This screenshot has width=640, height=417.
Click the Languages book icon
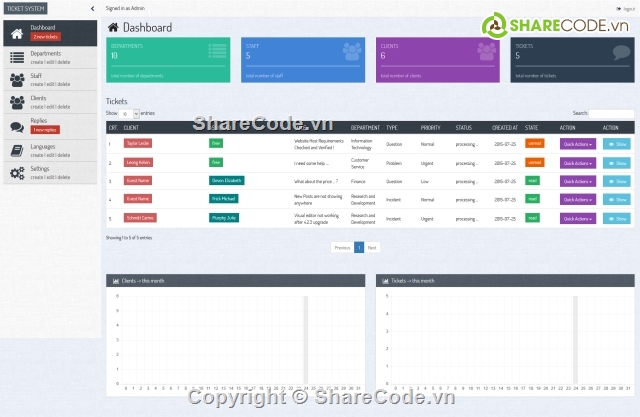(x=16, y=150)
